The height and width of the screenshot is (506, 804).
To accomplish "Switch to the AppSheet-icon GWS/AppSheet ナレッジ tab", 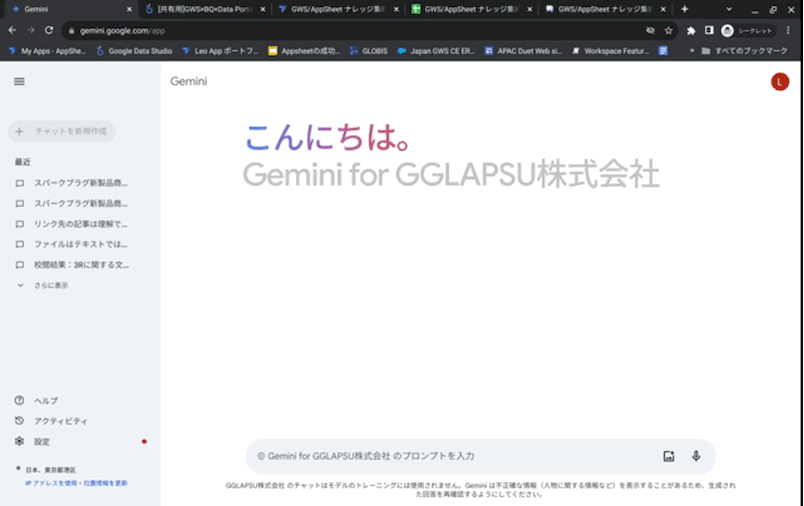I will click(x=338, y=9).
